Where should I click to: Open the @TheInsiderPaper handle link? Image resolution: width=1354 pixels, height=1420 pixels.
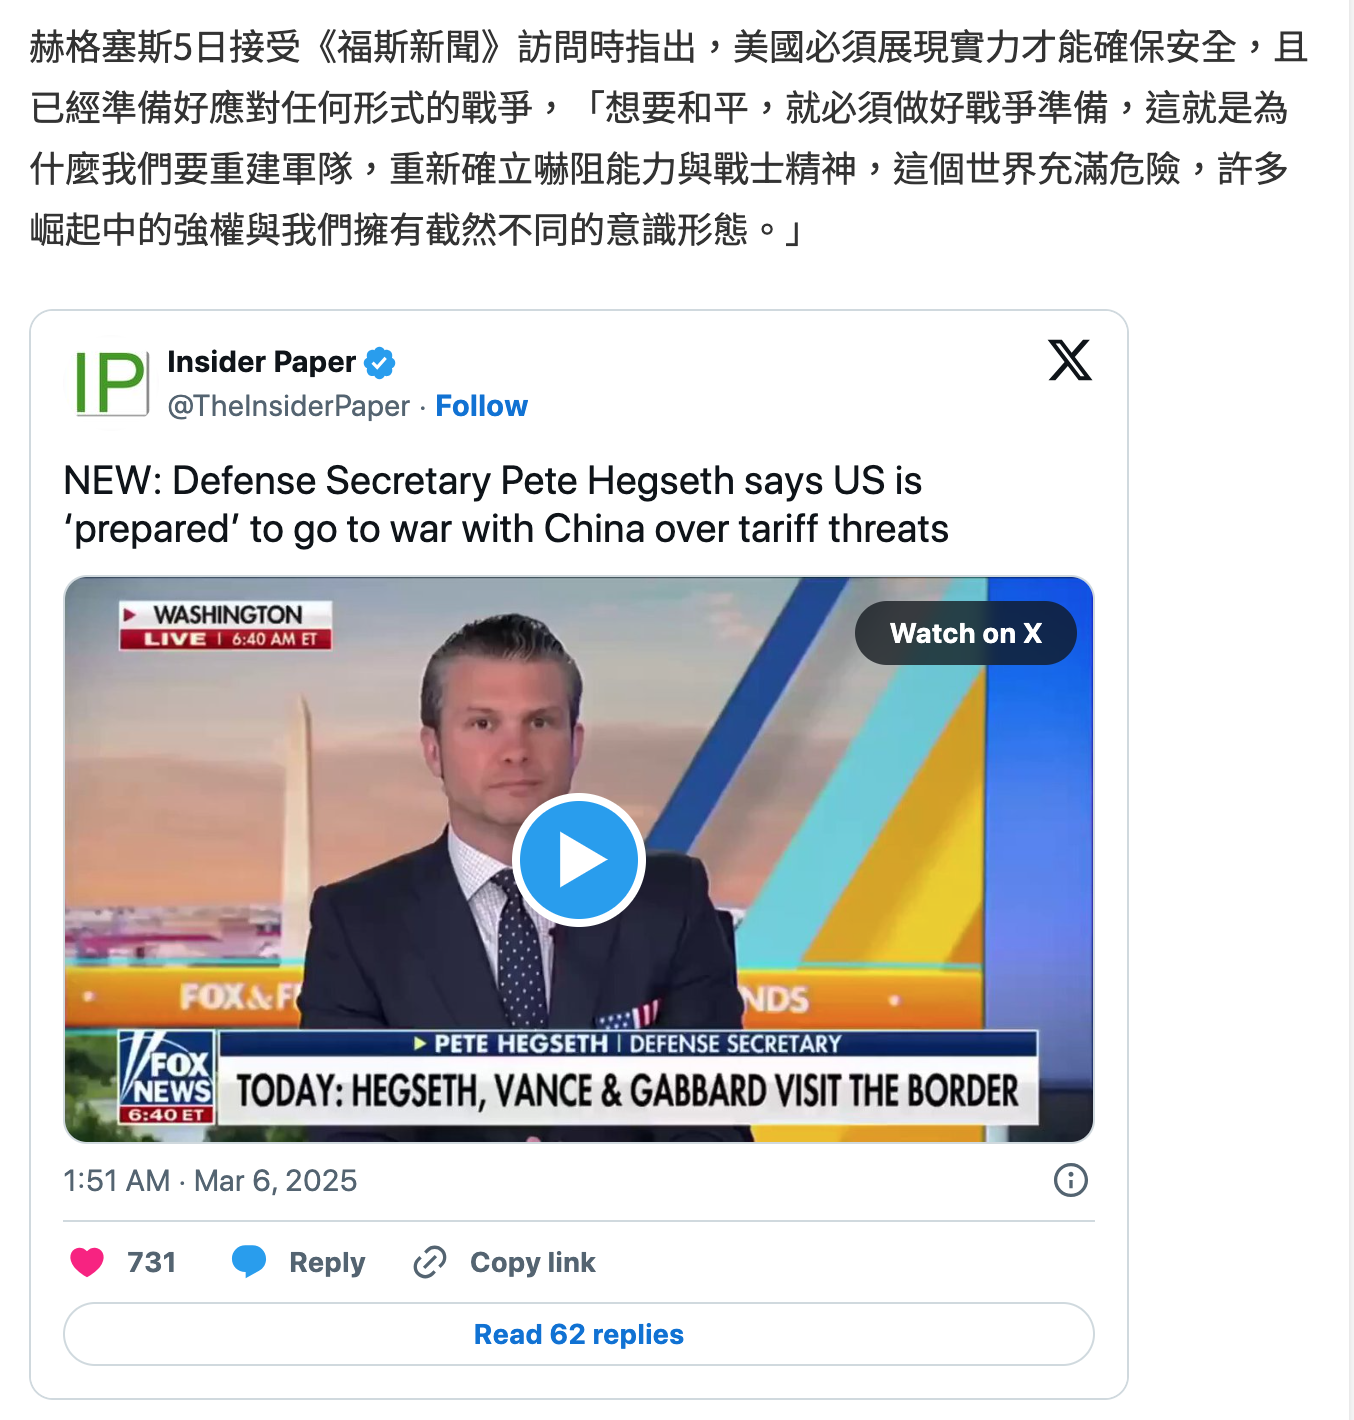288,406
